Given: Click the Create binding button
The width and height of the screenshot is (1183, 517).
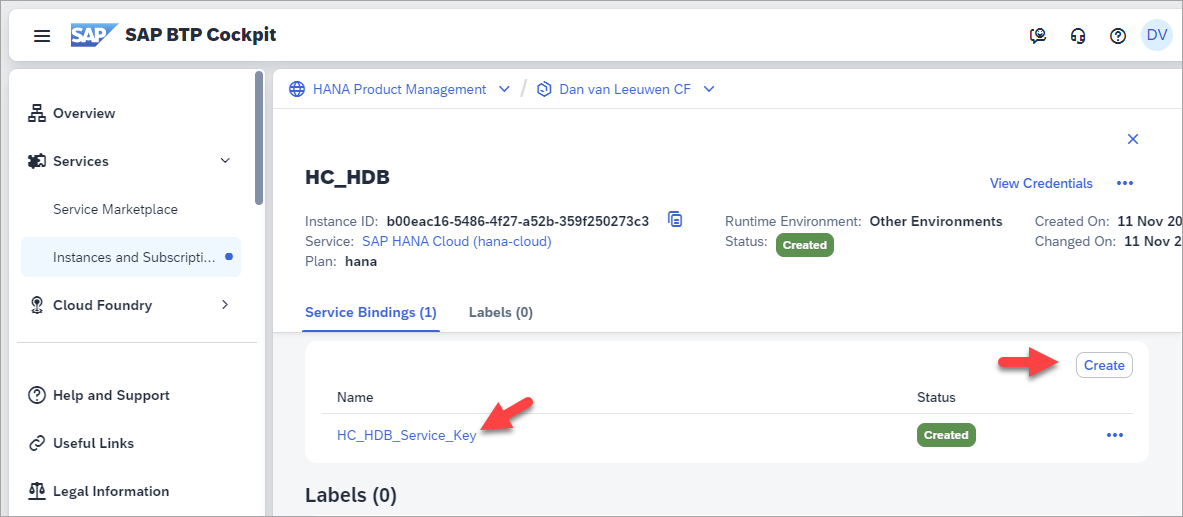Looking at the screenshot, I should pyautogui.click(x=1104, y=365).
